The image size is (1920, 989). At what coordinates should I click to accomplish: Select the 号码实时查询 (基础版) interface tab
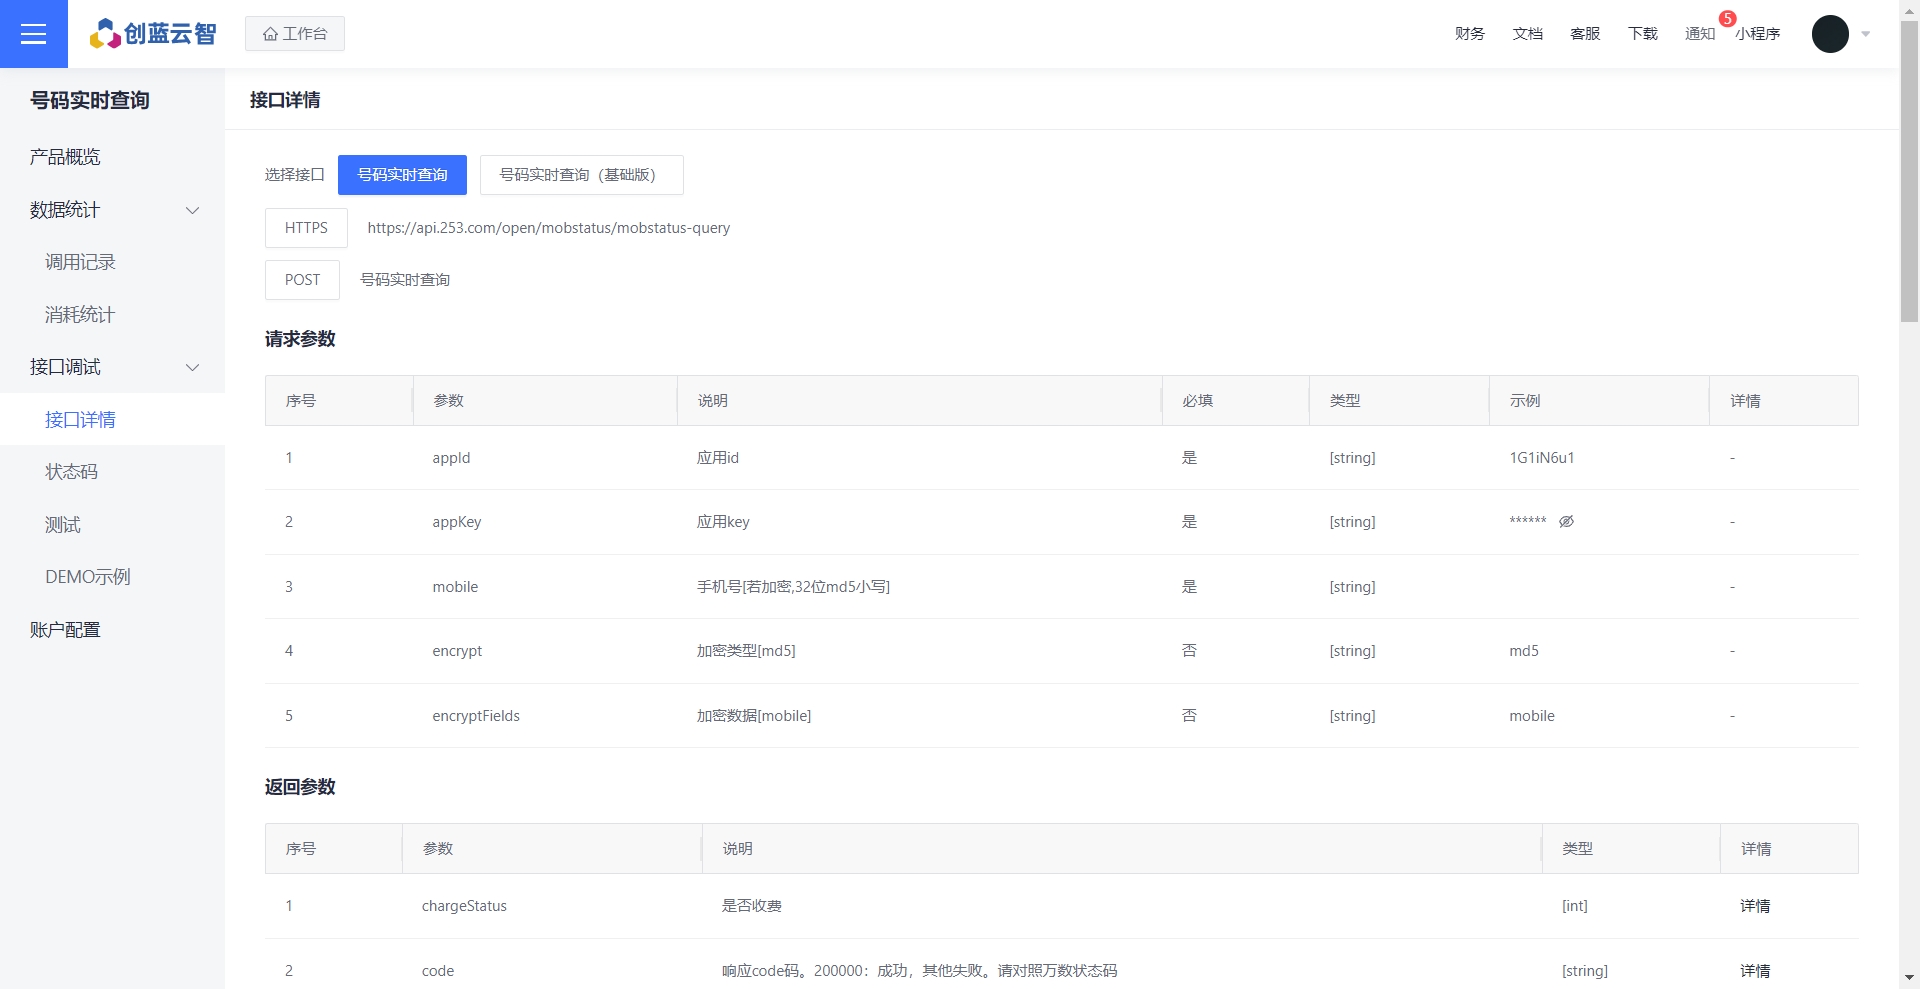click(581, 175)
